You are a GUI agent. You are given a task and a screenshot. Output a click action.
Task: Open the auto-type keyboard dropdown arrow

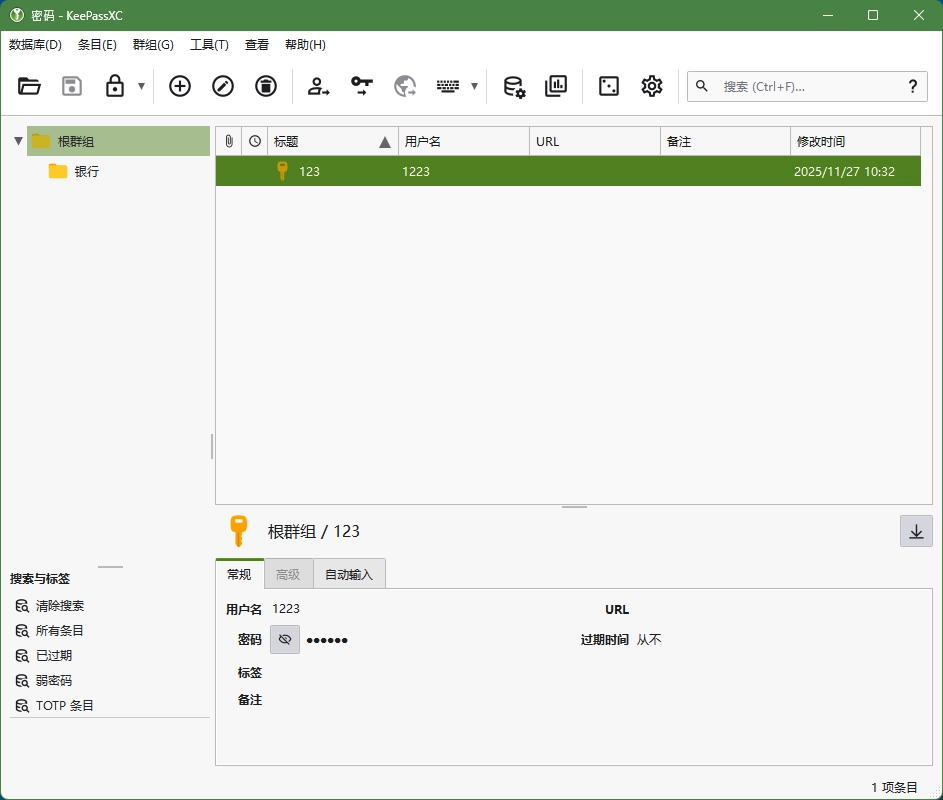(474, 86)
